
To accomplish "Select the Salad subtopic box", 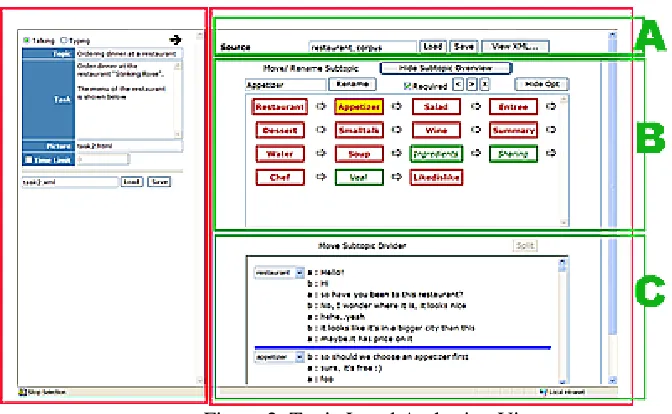I will pos(436,107).
